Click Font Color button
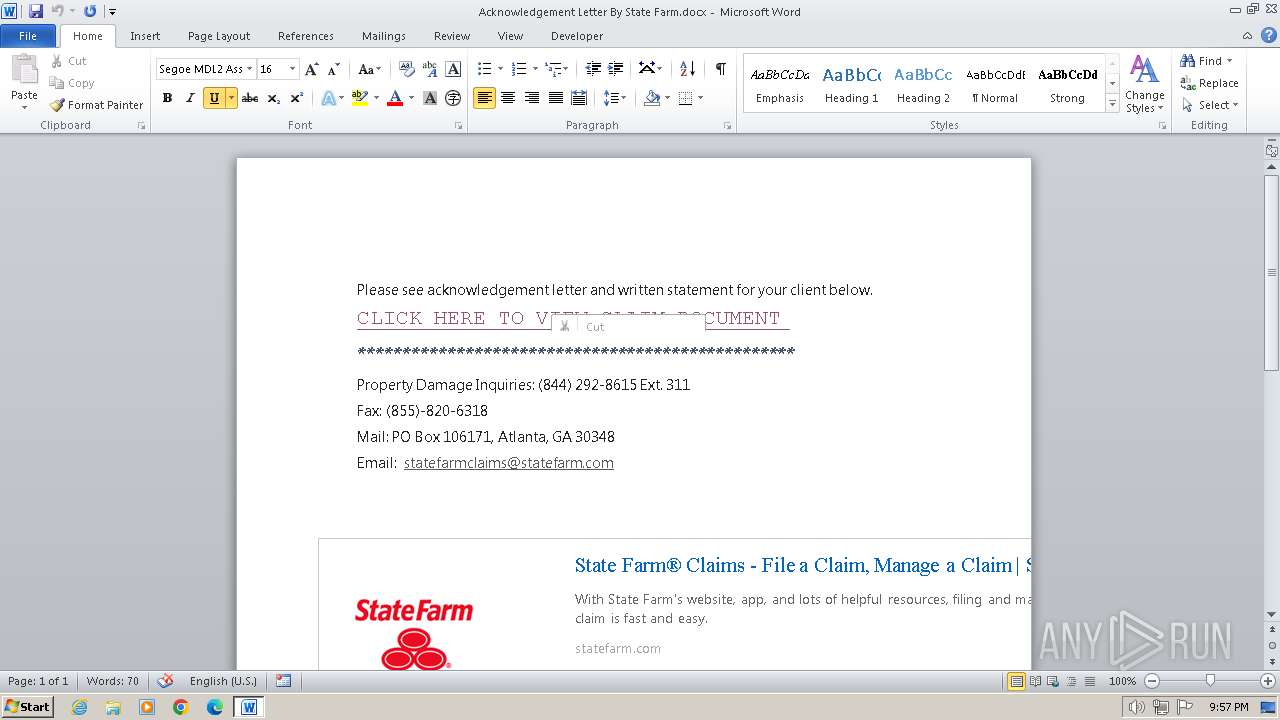This screenshot has height=720, width=1280. [x=395, y=98]
